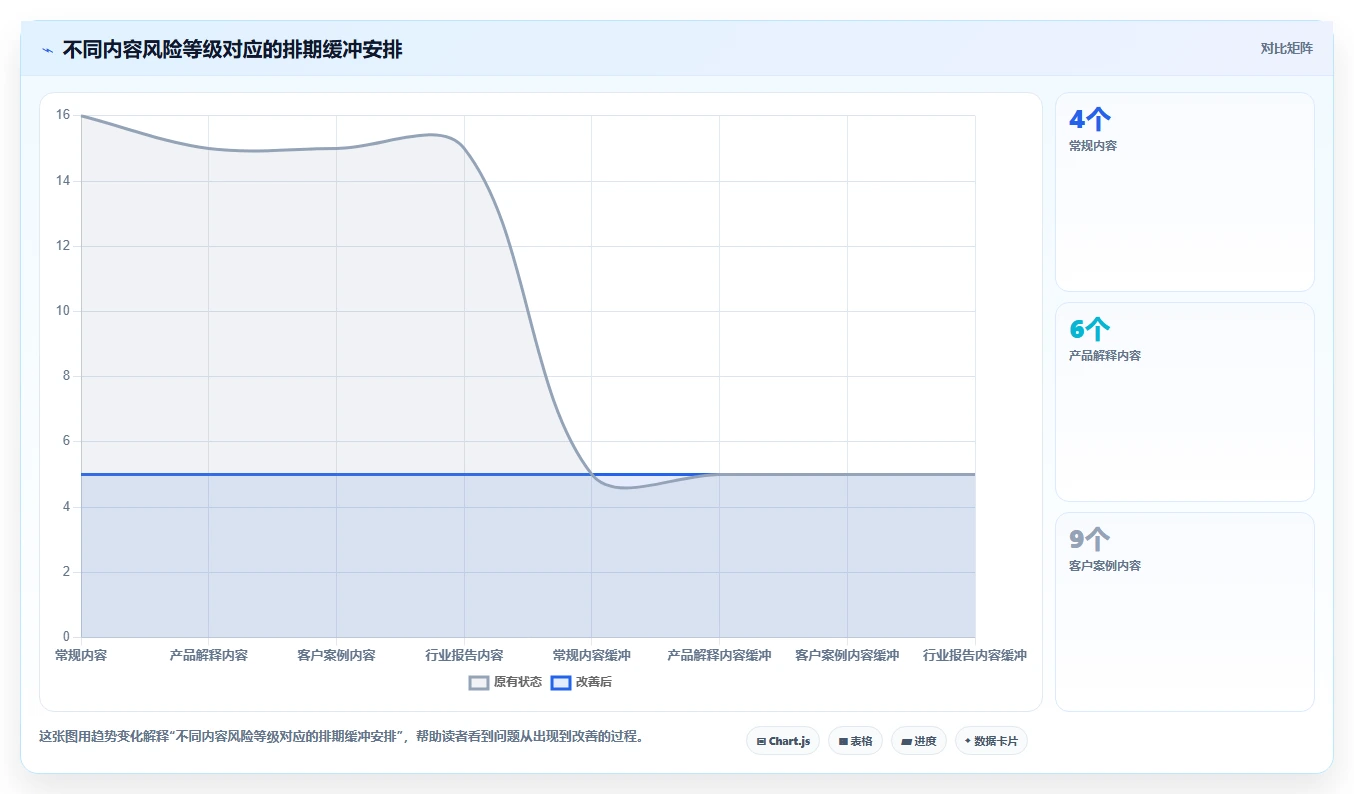The height and width of the screenshot is (794, 1354).
Task: Click the 对比矩阵 label in the header
Action: (1286, 48)
